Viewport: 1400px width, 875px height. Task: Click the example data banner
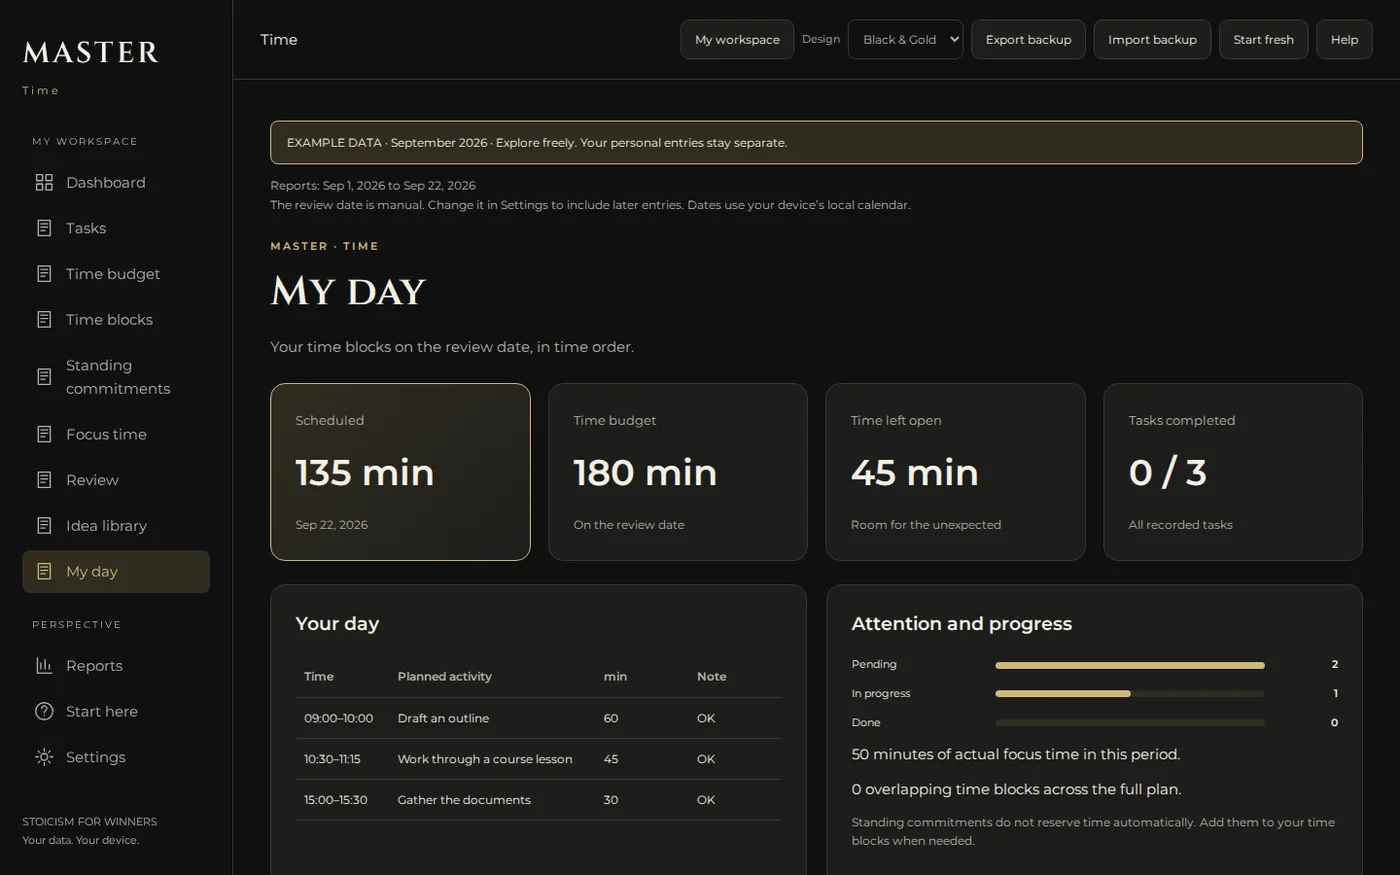[x=816, y=143]
